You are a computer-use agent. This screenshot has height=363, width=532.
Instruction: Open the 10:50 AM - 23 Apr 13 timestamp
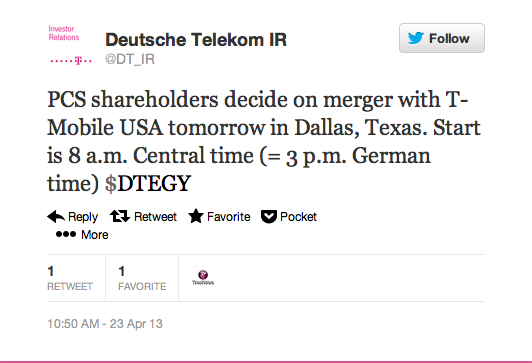point(105,324)
